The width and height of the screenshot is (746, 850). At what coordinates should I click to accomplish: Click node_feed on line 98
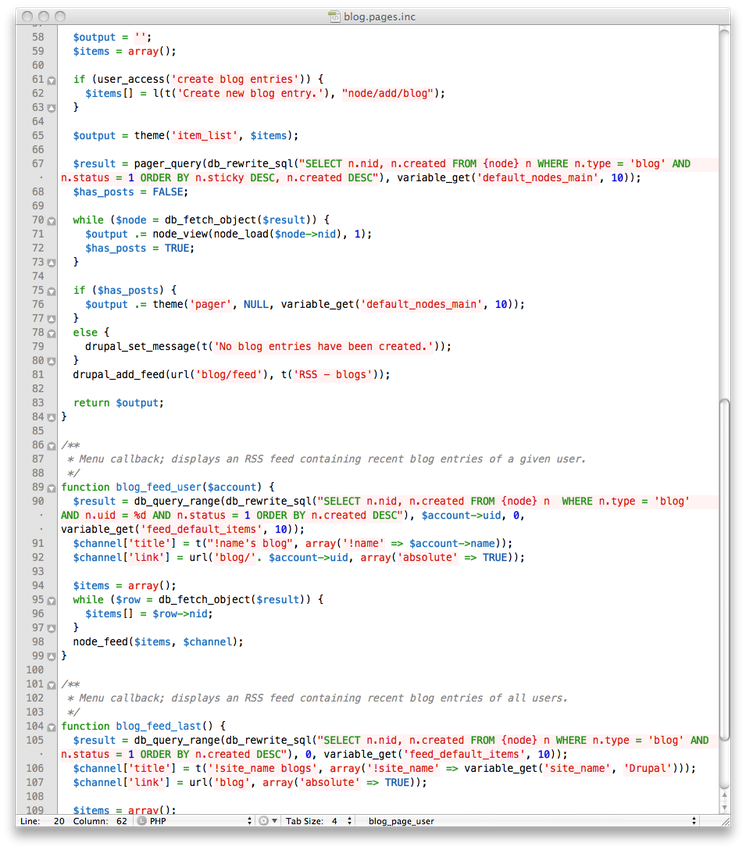pos(100,642)
